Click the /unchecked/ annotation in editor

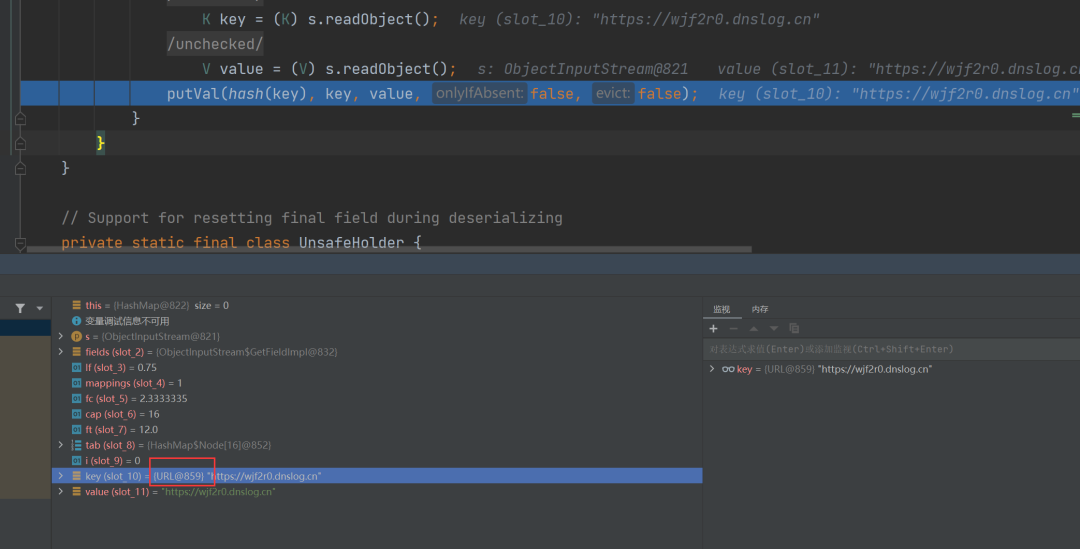coord(215,44)
